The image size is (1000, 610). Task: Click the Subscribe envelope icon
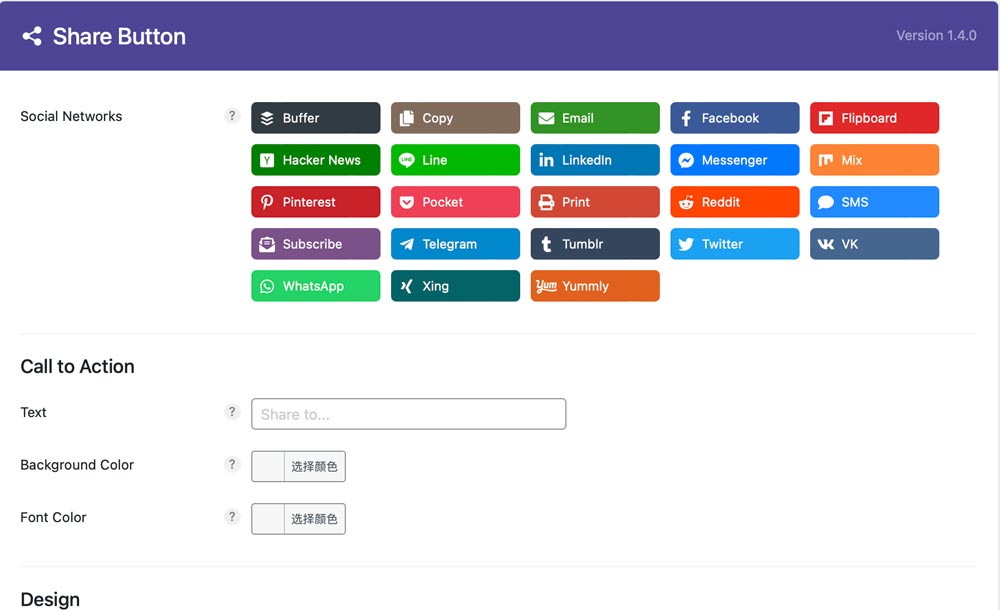[267, 244]
